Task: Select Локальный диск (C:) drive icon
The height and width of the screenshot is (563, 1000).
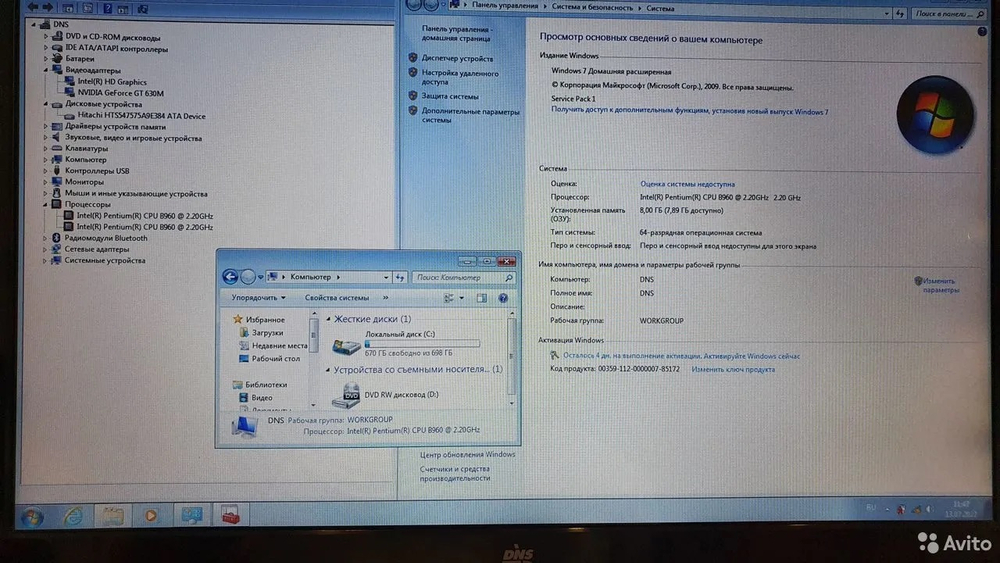Action: [346, 346]
